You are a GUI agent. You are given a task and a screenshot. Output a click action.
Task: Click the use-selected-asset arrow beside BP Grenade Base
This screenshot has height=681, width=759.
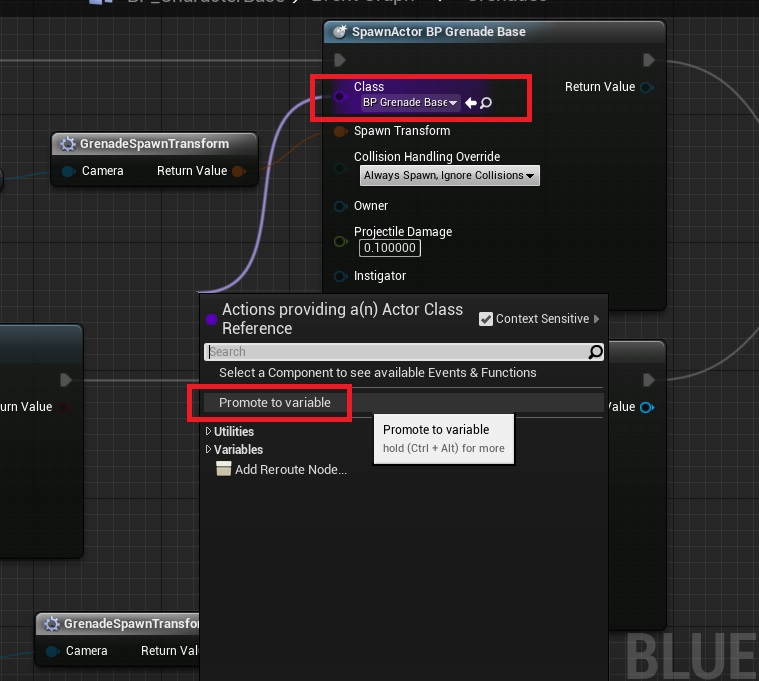point(471,103)
